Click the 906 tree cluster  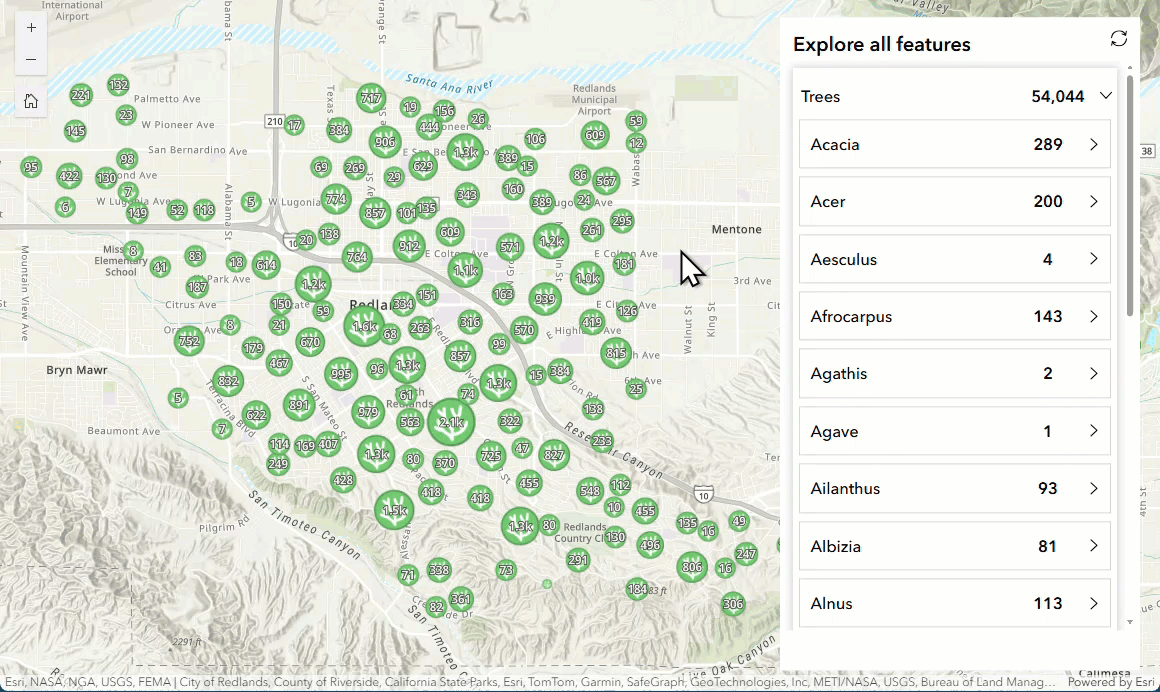(385, 142)
